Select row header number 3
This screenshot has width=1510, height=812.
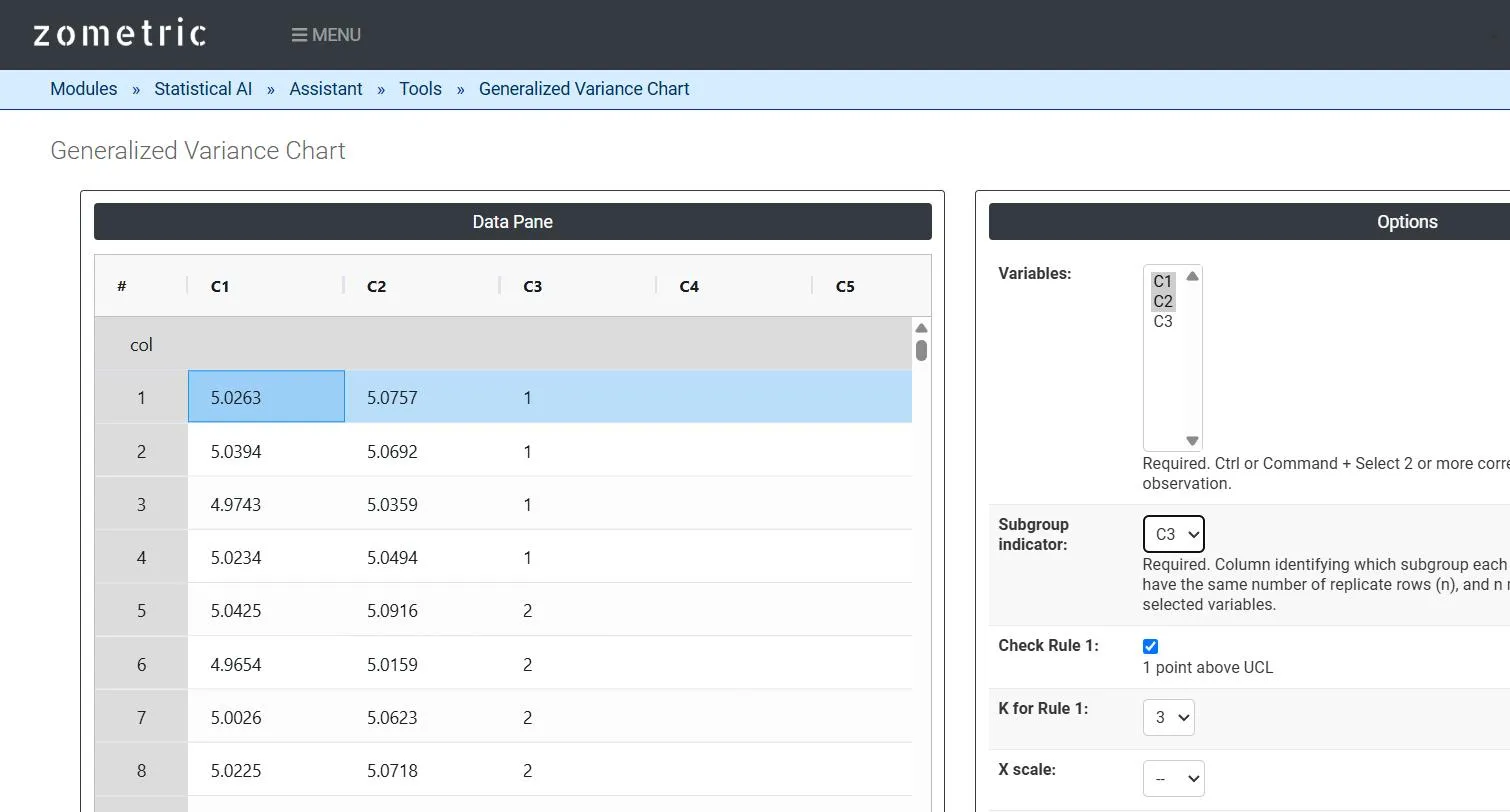pyautogui.click(x=141, y=504)
